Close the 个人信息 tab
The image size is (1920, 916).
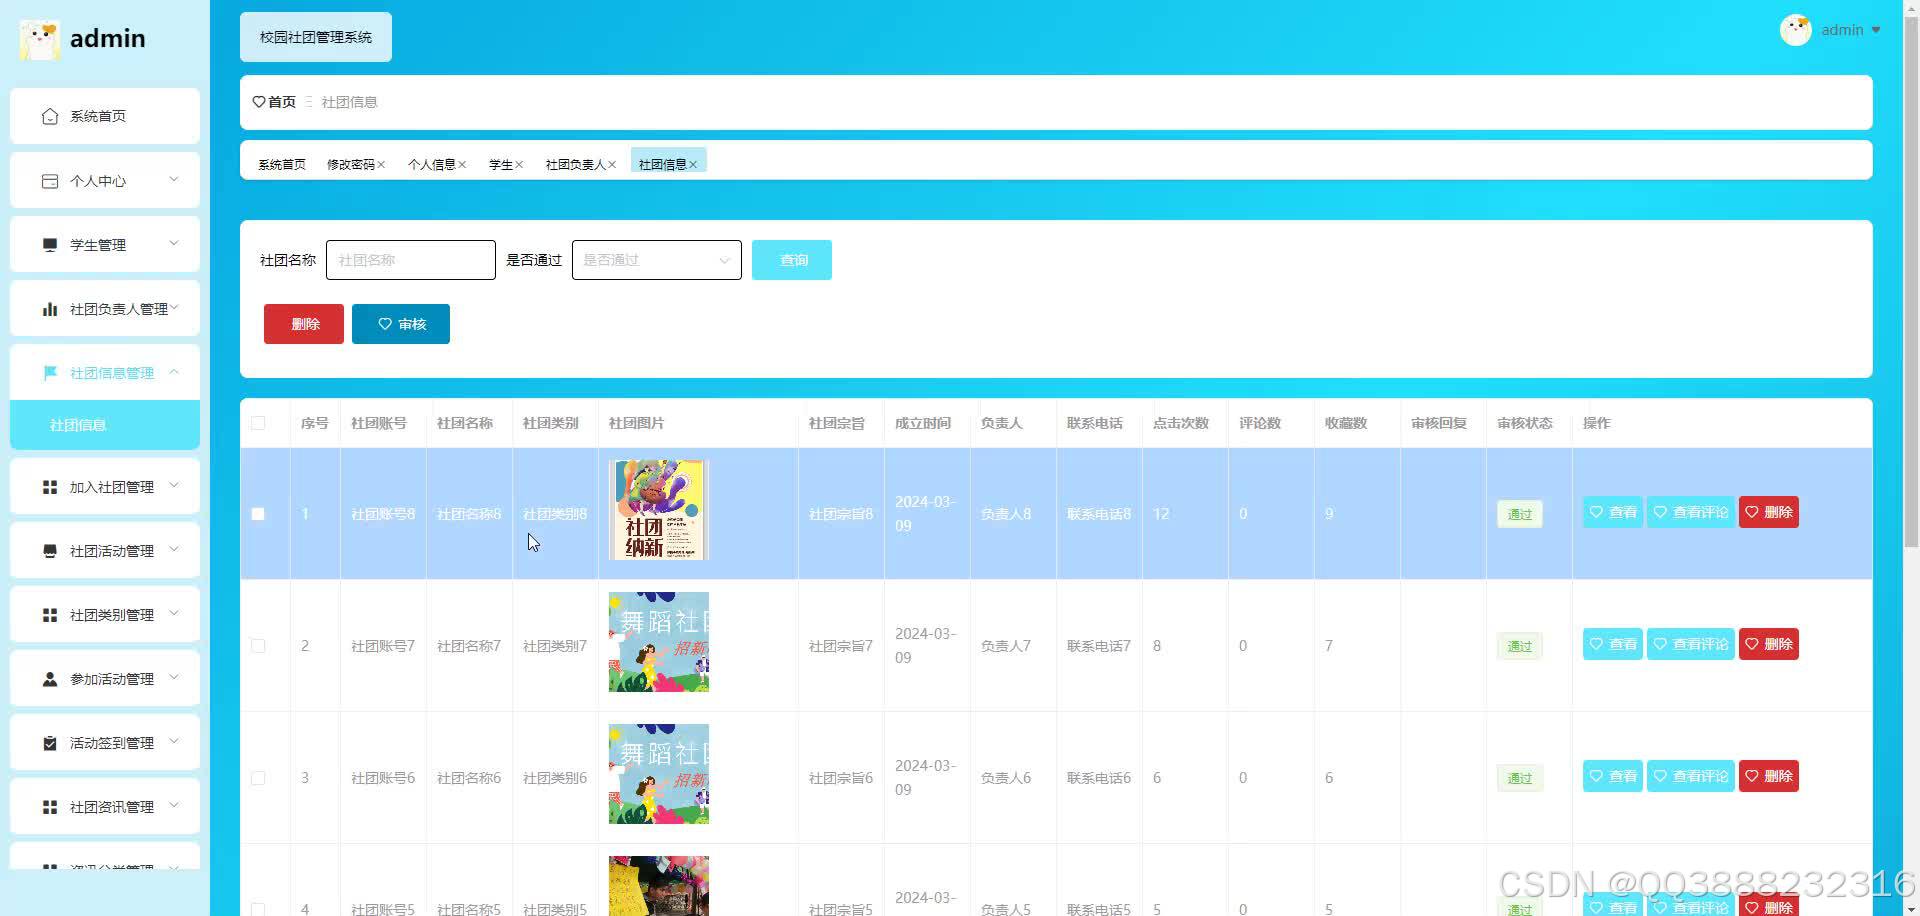pos(462,165)
